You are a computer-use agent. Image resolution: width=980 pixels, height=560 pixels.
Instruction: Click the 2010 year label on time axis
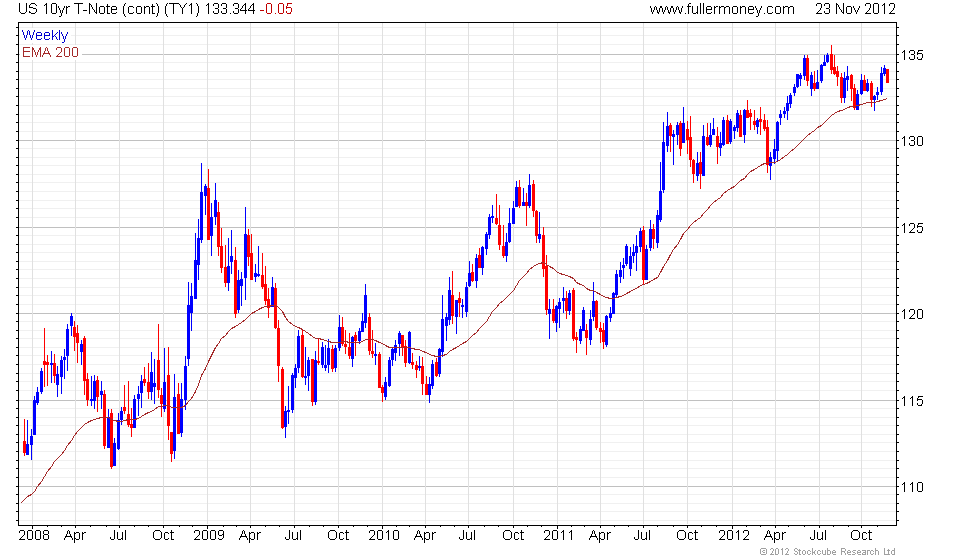pyautogui.click(x=384, y=536)
